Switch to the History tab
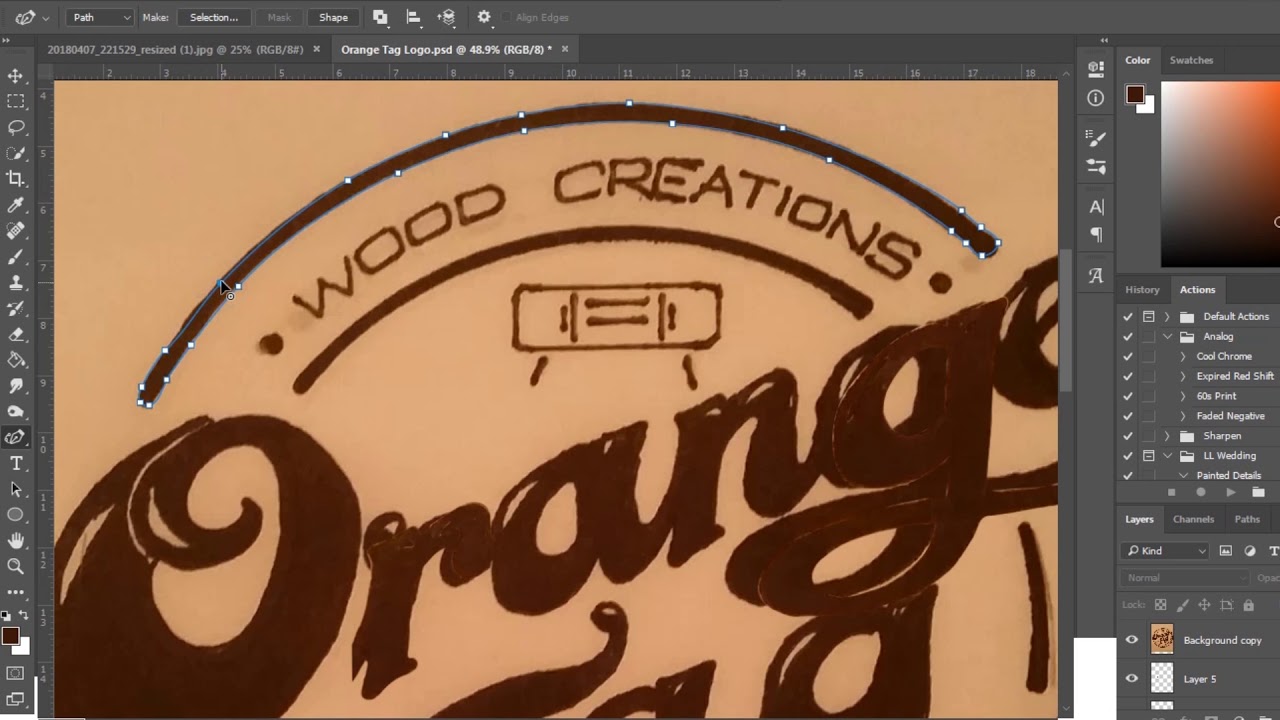Image resolution: width=1280 pixels, height=720 pixels. (1142, 290)
